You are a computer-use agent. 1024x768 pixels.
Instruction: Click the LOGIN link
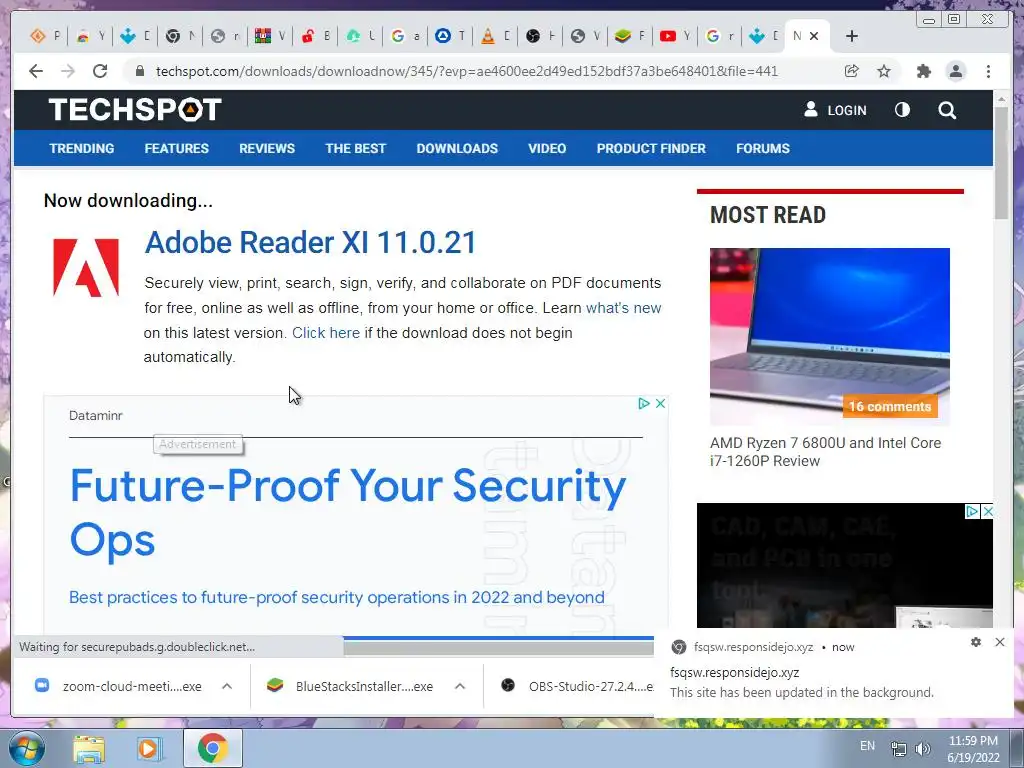click(835, 110)
